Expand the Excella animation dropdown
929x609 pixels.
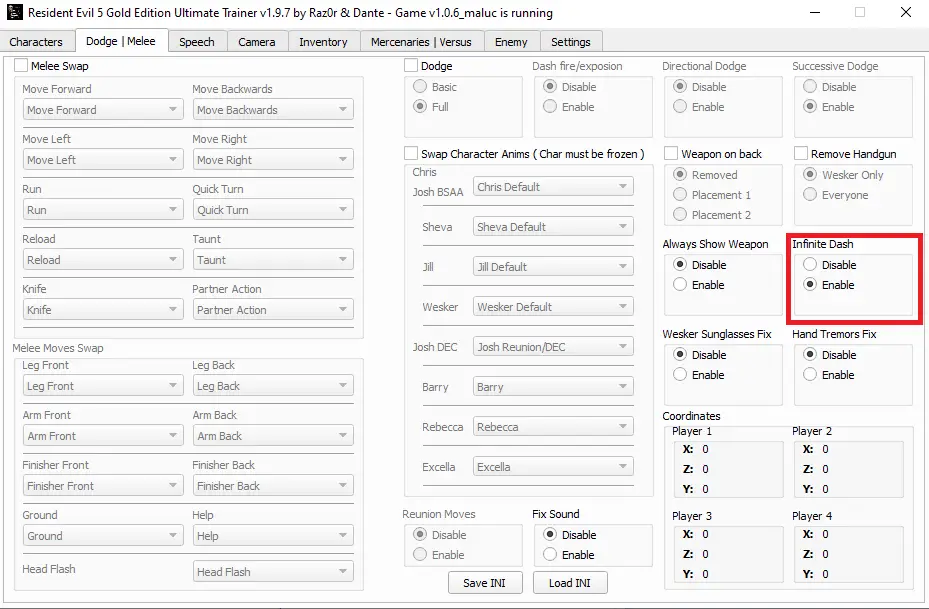(553, 467)
